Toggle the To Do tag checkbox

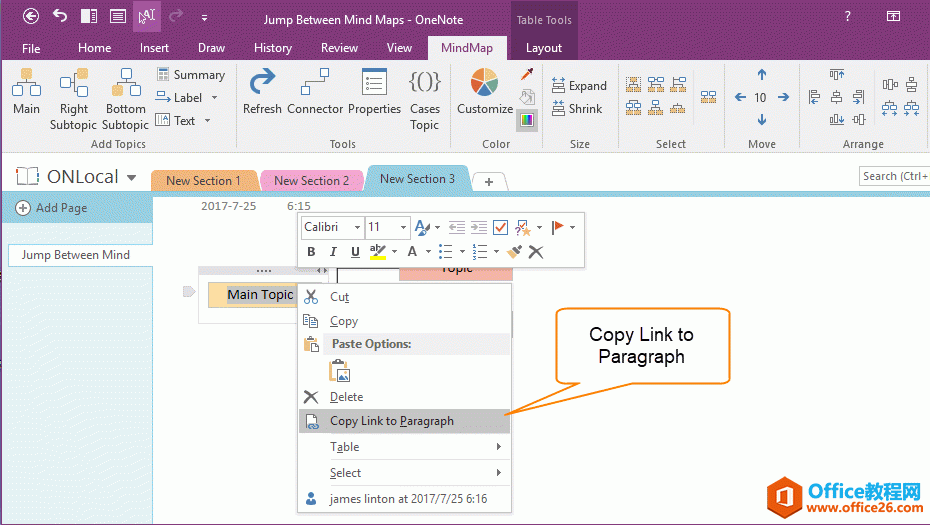[x=500, y=228]
